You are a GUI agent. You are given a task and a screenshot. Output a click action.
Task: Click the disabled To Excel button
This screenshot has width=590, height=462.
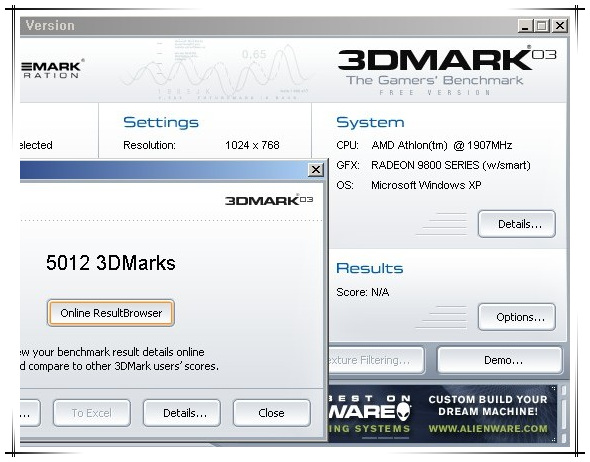point(91,413)
